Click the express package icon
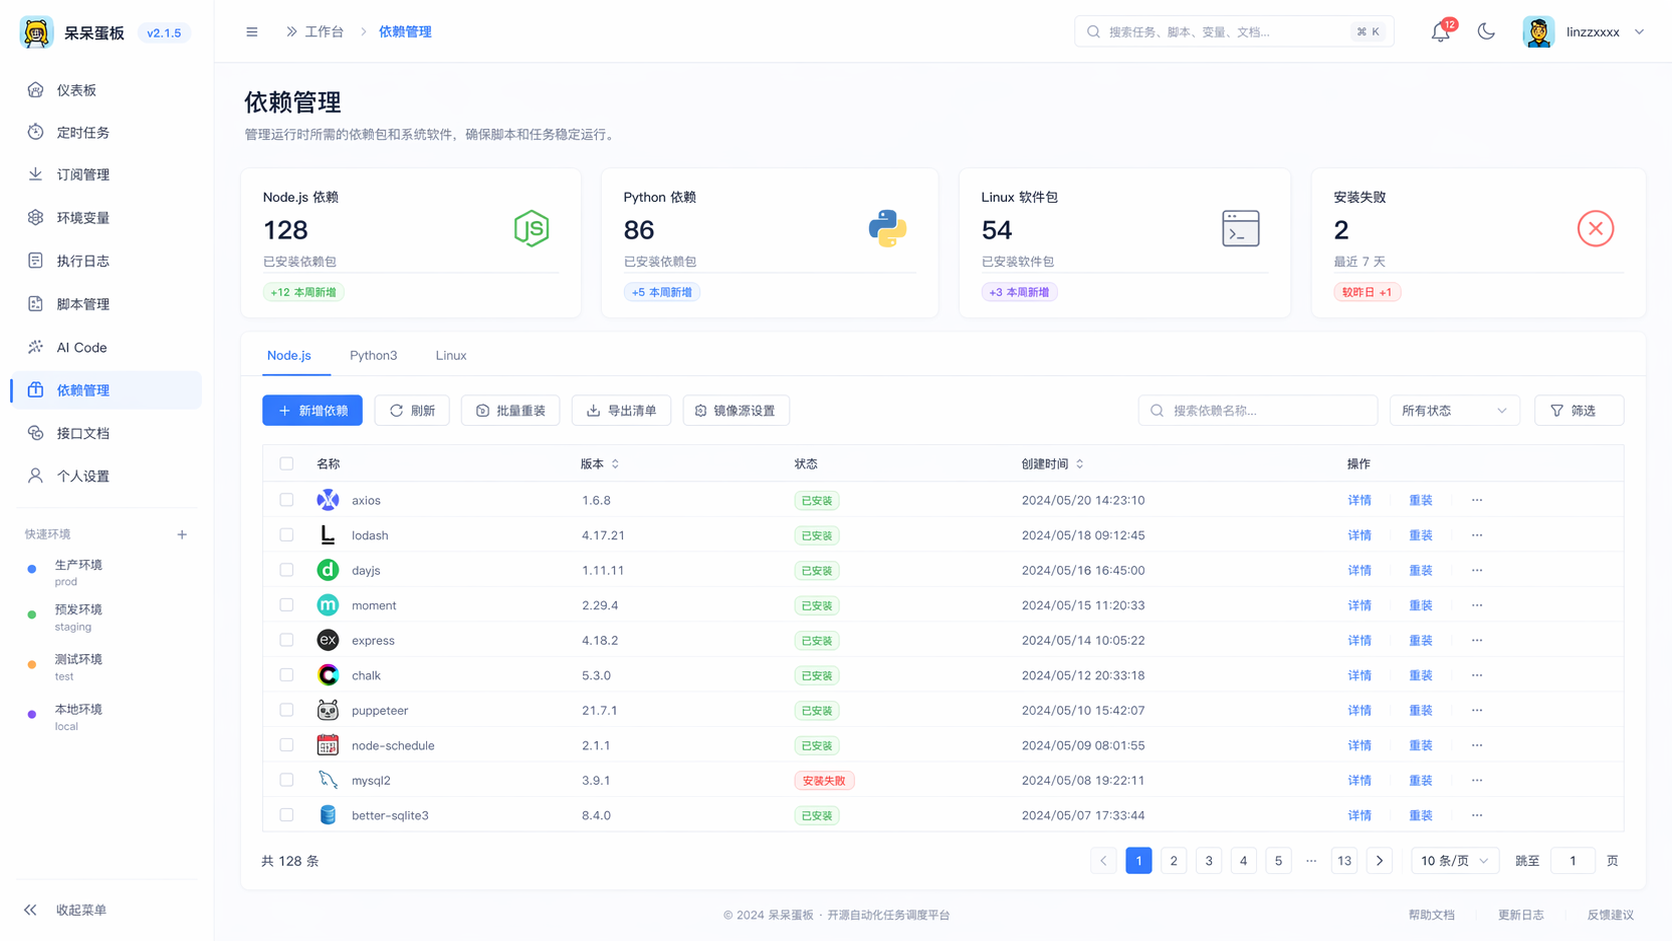Viewport: 1672px width, 941px height. (x=328, y=640)
